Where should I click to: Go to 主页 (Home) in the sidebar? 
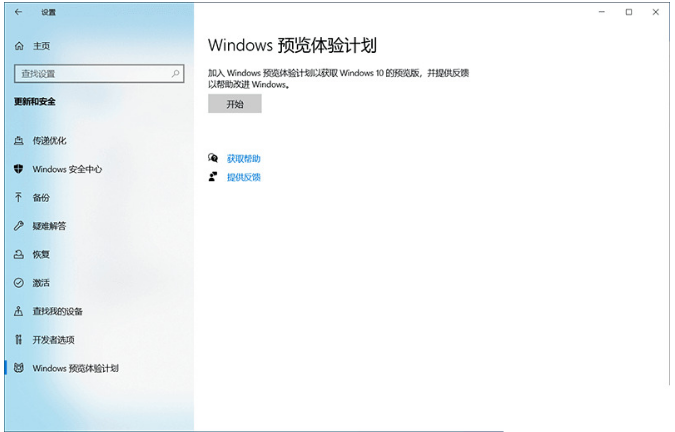pyautogui.click(x=41, y=46)
